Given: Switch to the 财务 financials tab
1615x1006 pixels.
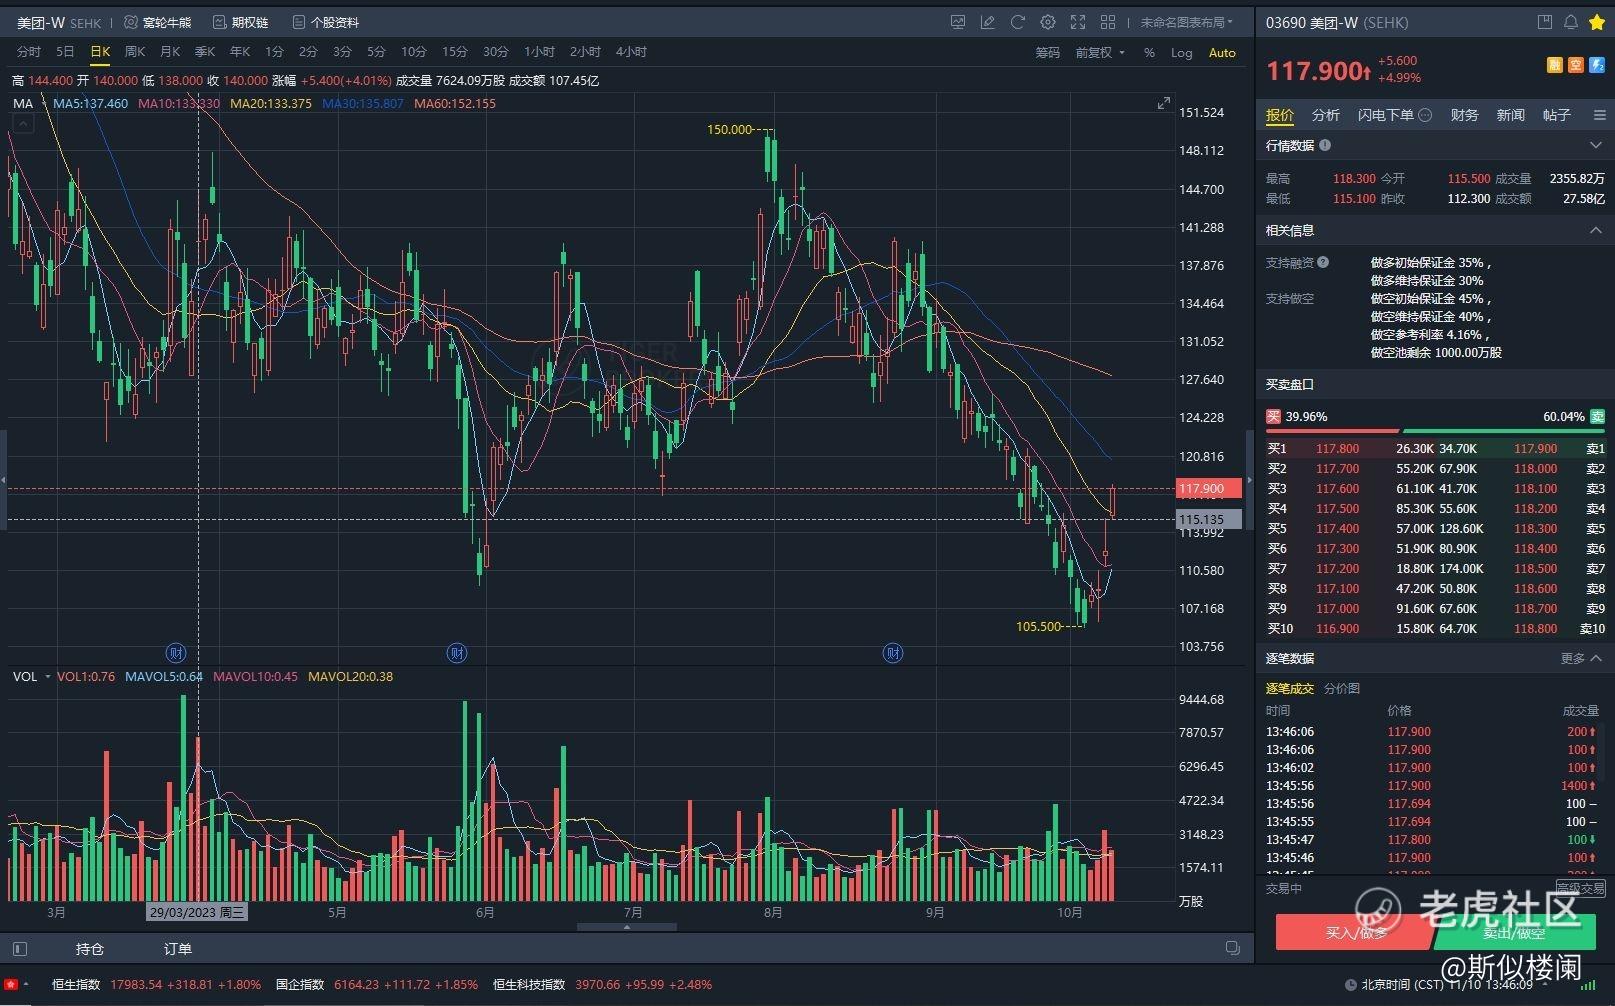Looking at the screenshot, I should coord(1464,115).
